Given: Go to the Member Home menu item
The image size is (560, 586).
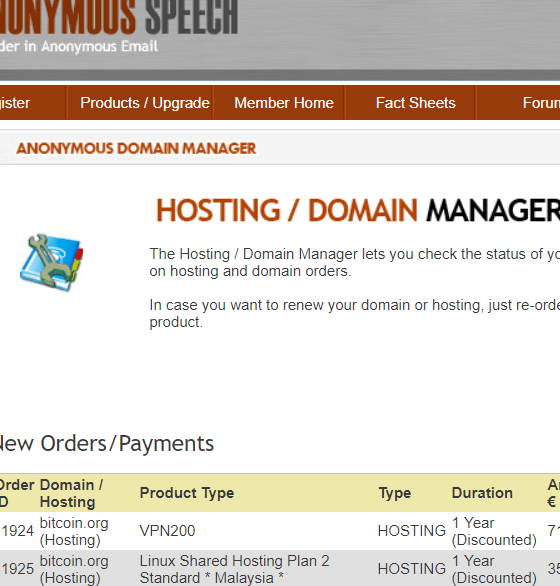Looking at the screenshot, I should (283, 103).
